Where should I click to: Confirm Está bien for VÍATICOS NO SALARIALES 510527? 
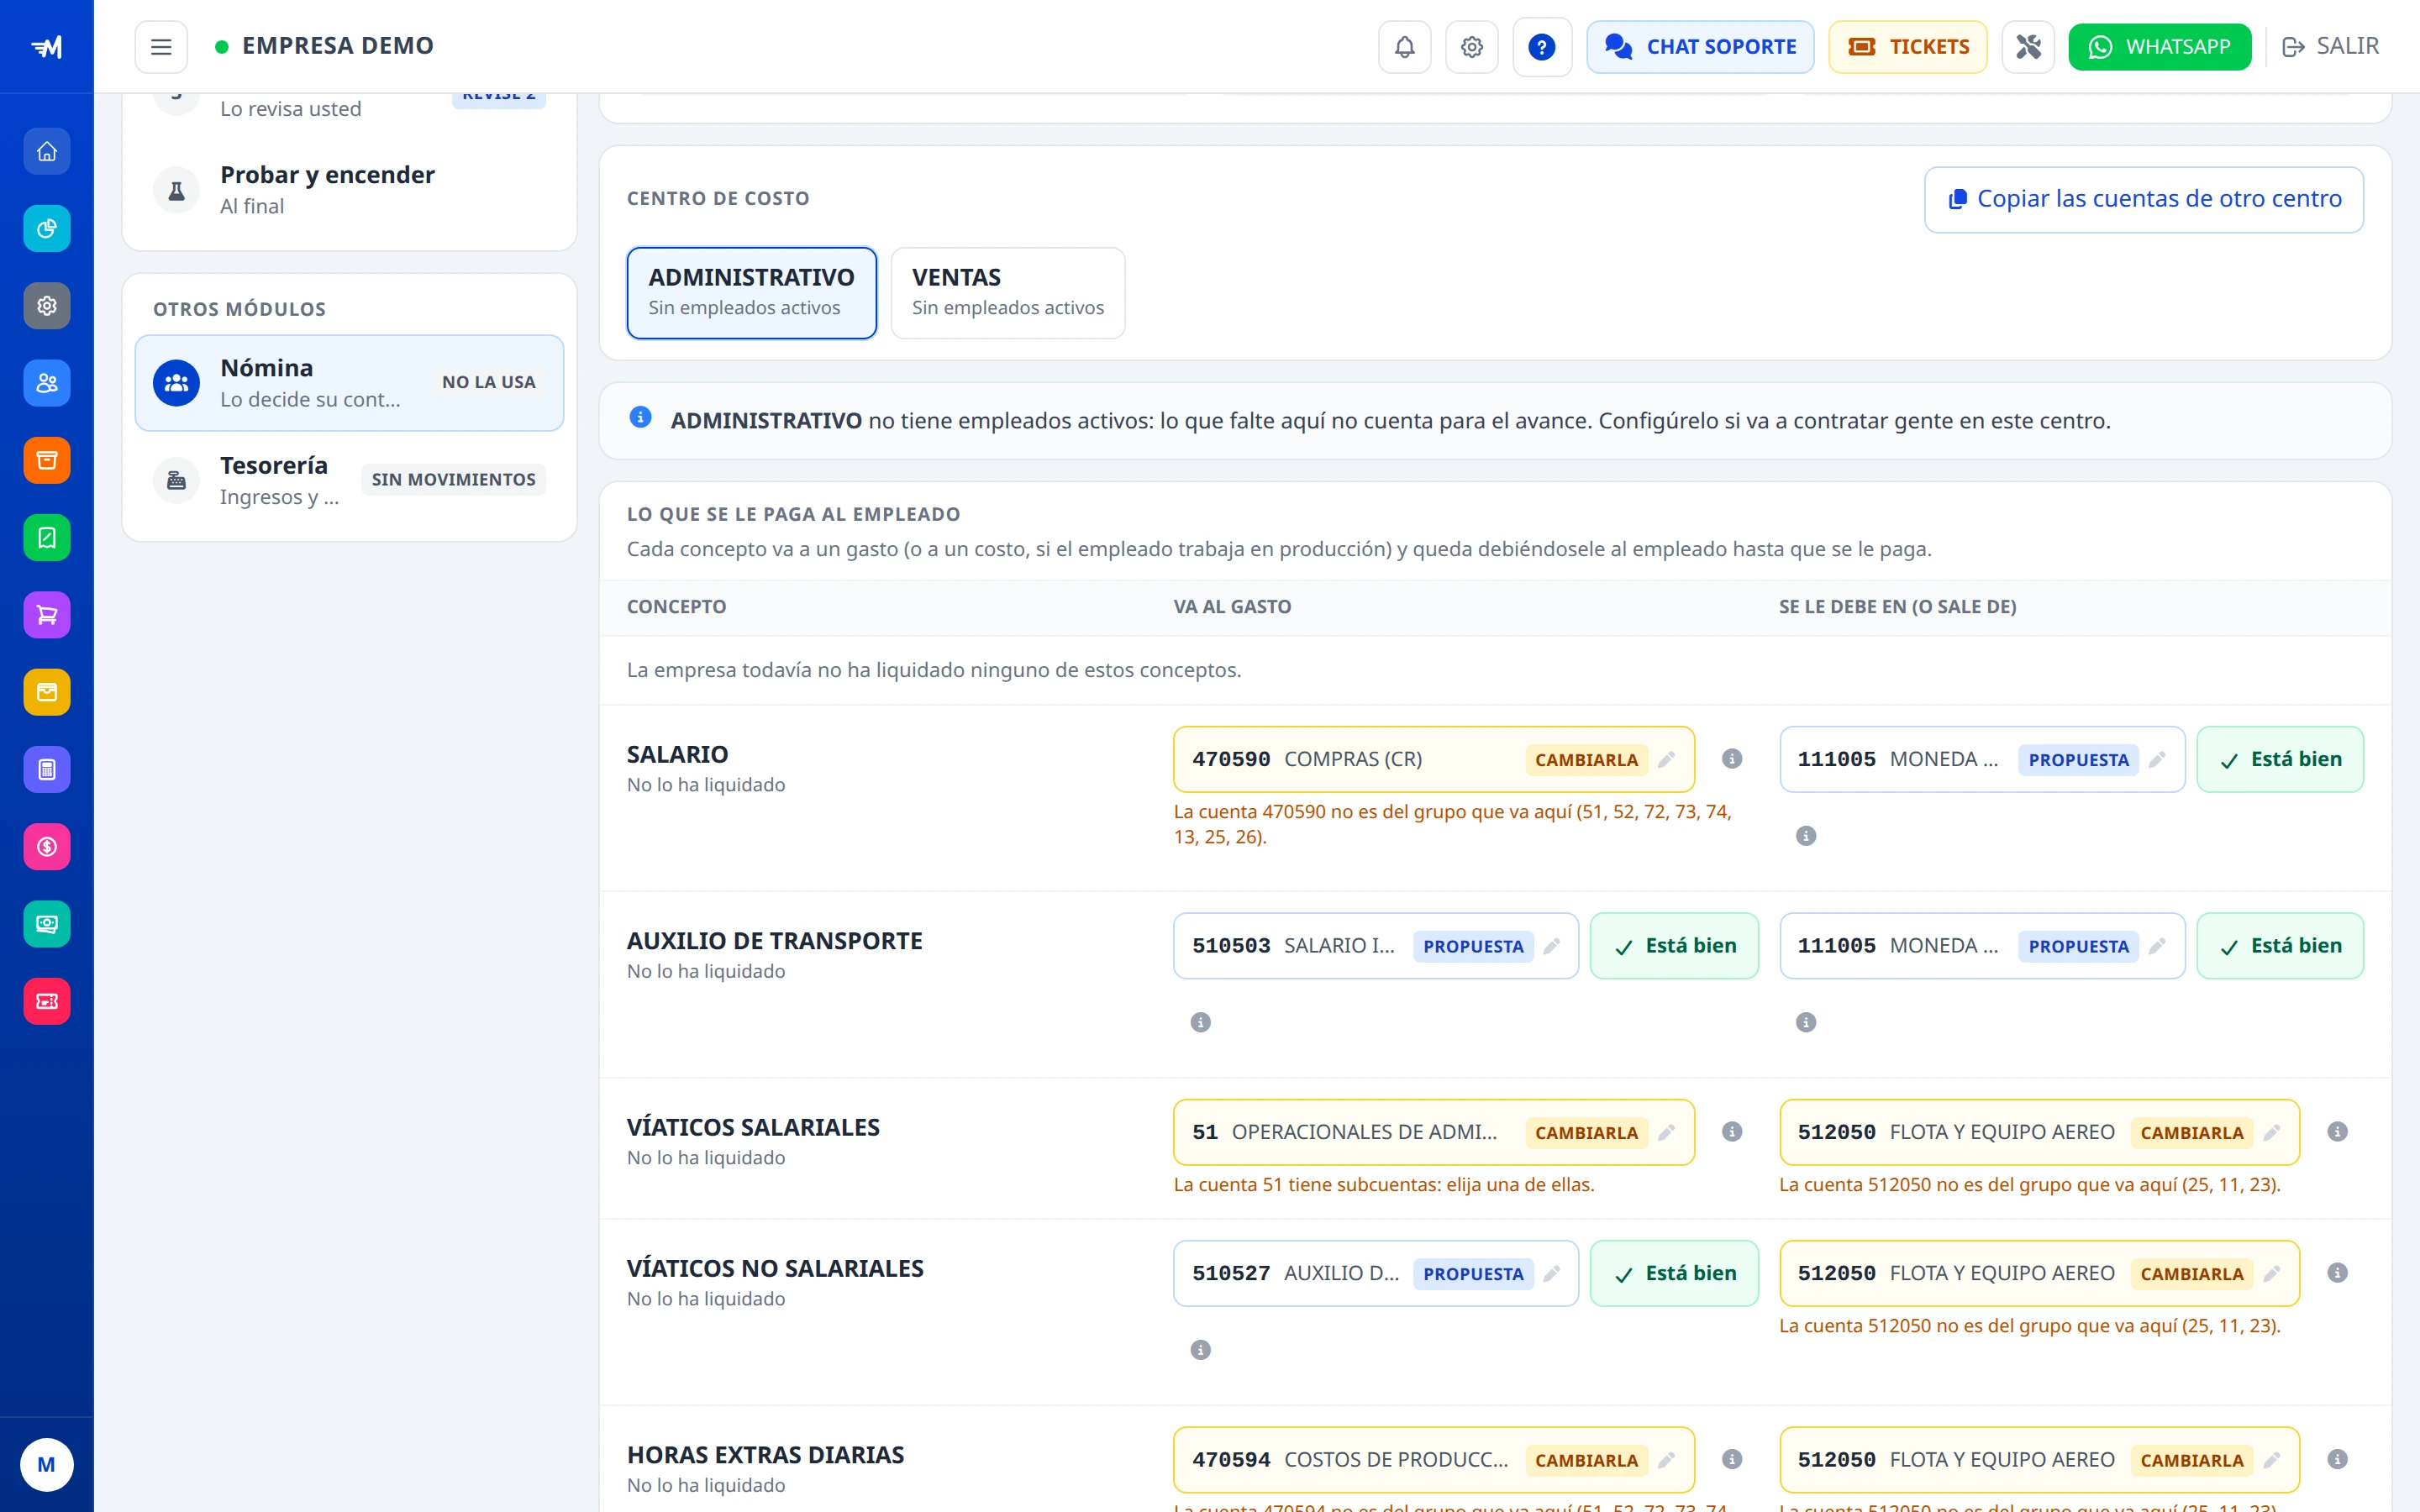[1674, 1274]
